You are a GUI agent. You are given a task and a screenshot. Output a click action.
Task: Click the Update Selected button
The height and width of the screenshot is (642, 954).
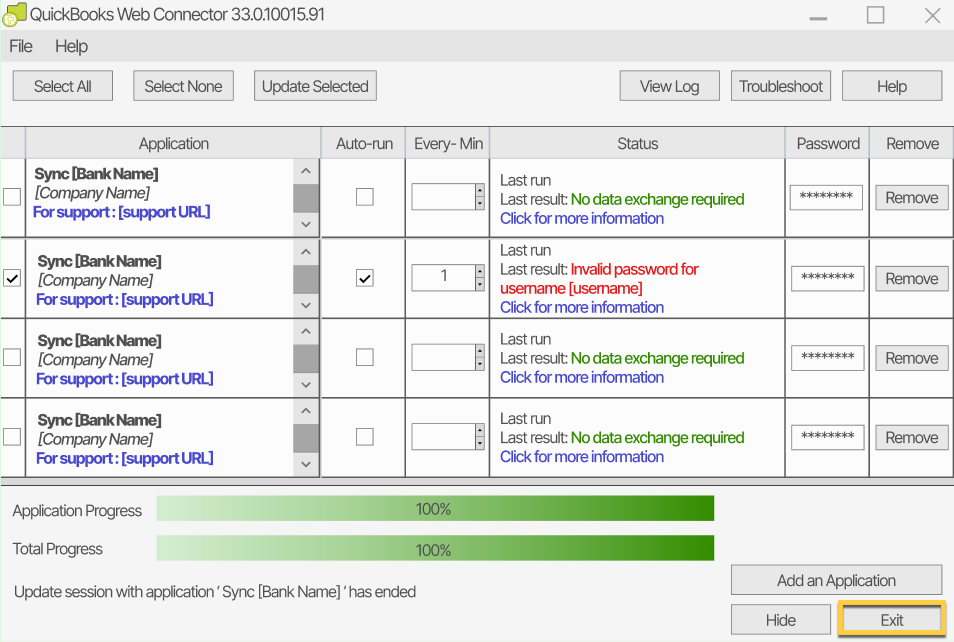[315, 86]
